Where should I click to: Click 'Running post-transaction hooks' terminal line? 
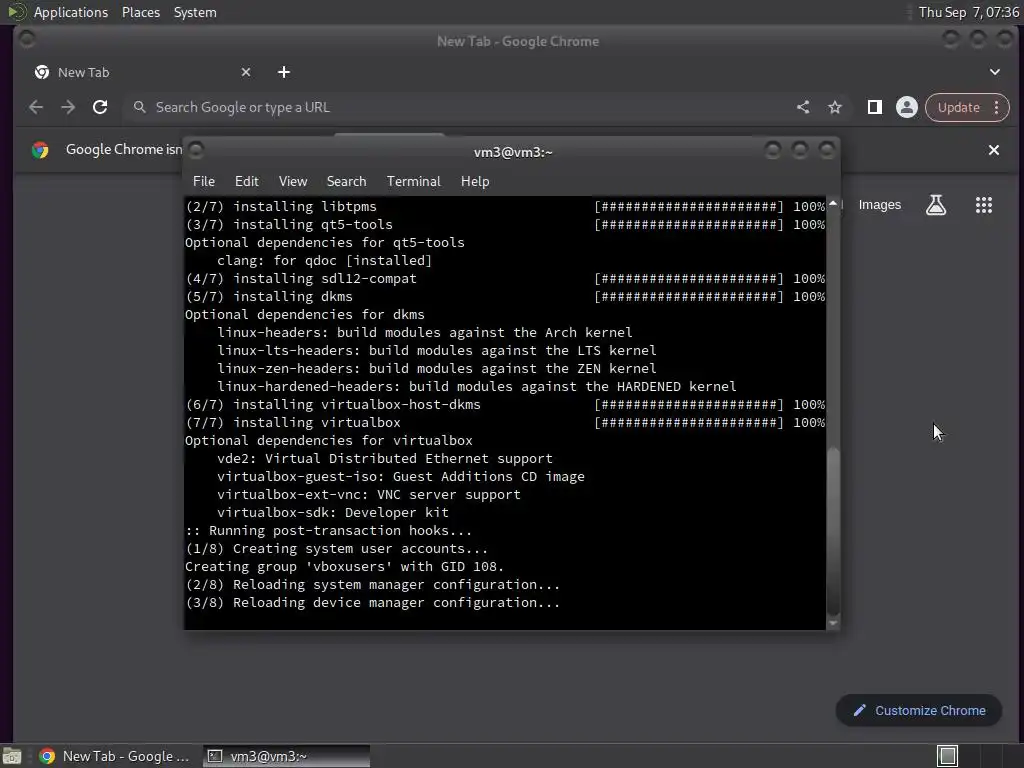(x=328, y=531)
